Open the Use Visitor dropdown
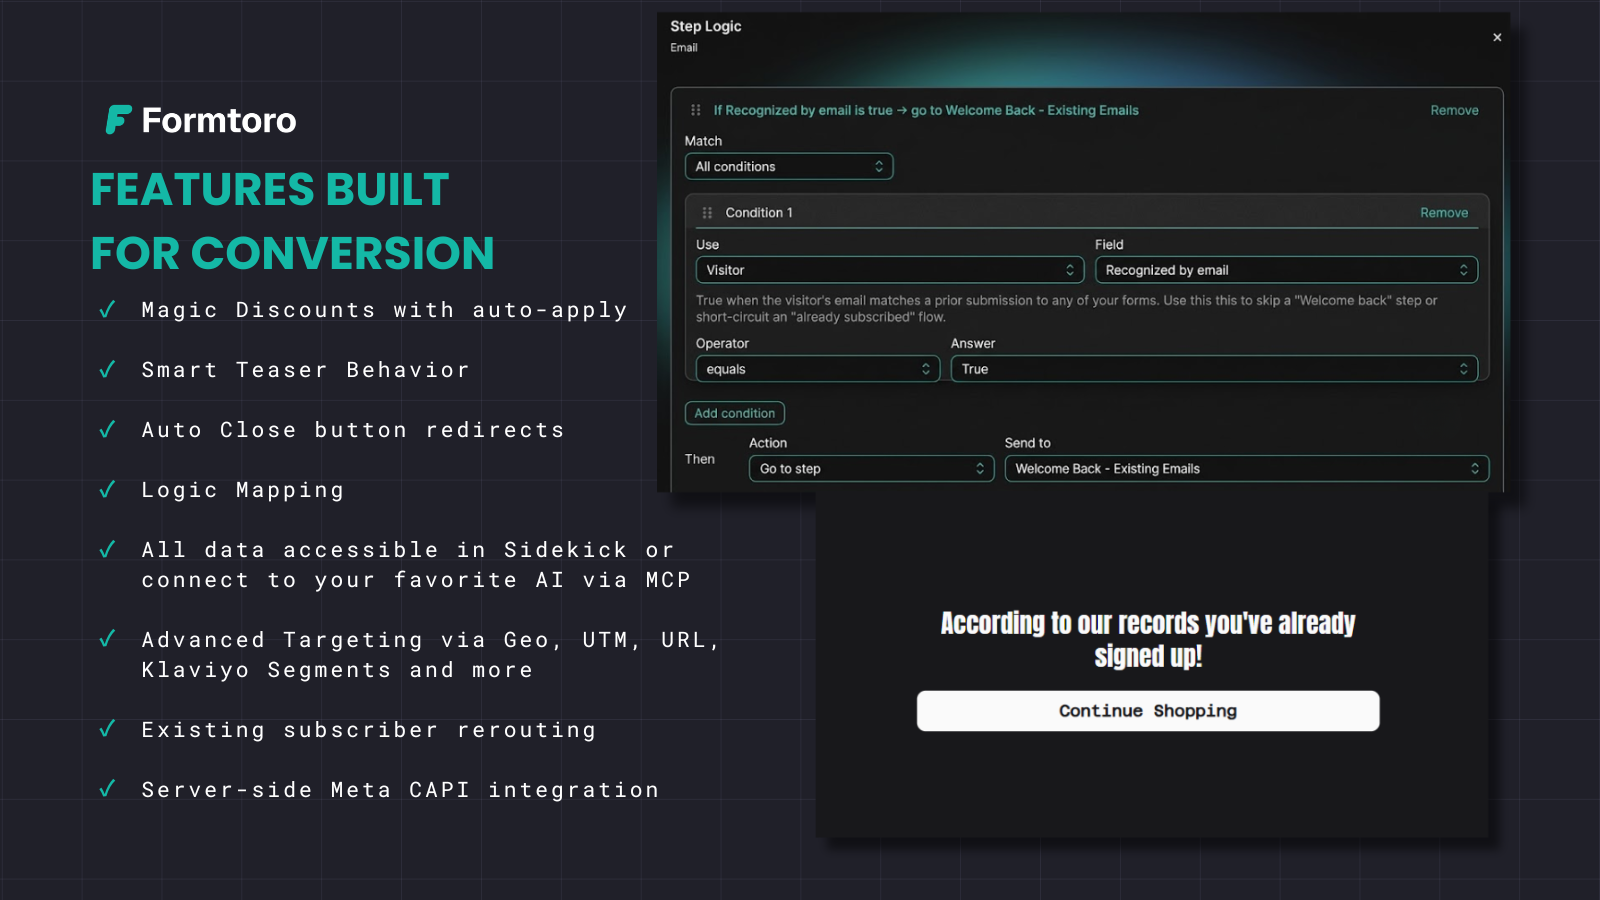Image resolution: width=1600 pixels, height=900 pixels. click(x=890, y=270)
